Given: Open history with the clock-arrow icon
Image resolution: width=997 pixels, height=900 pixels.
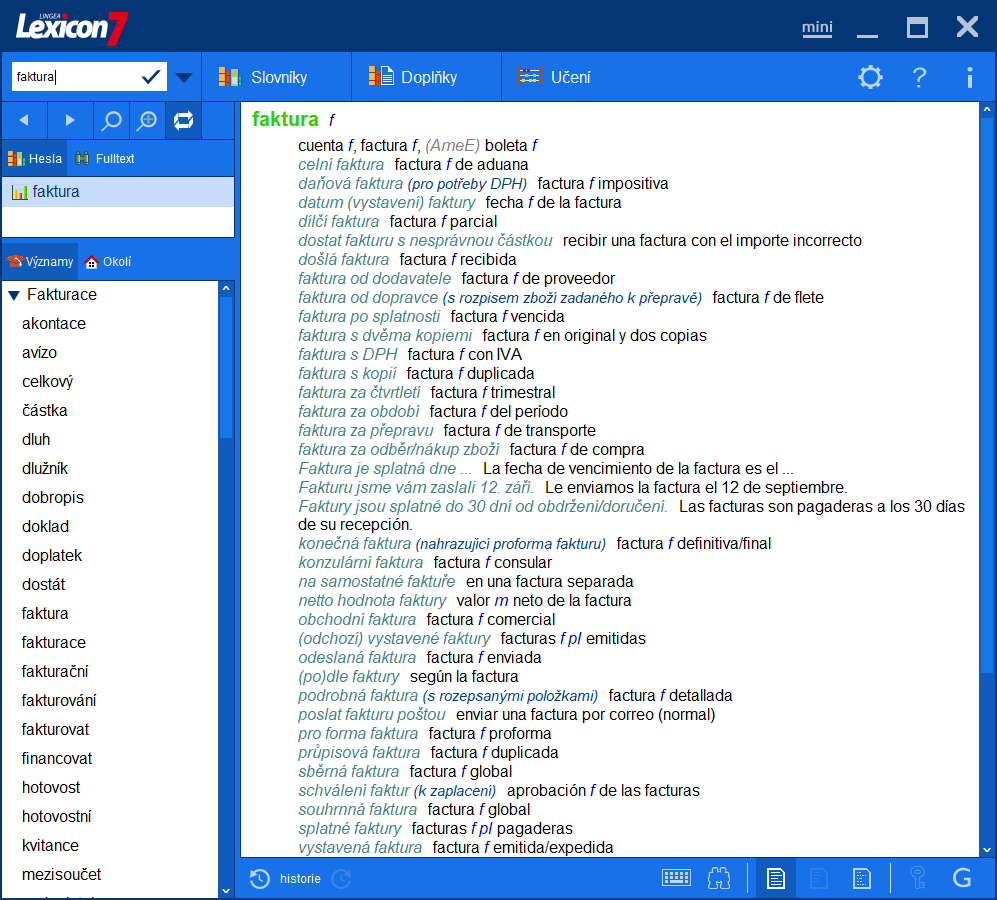Looking at the screenshot, I should tap(259, 878).
